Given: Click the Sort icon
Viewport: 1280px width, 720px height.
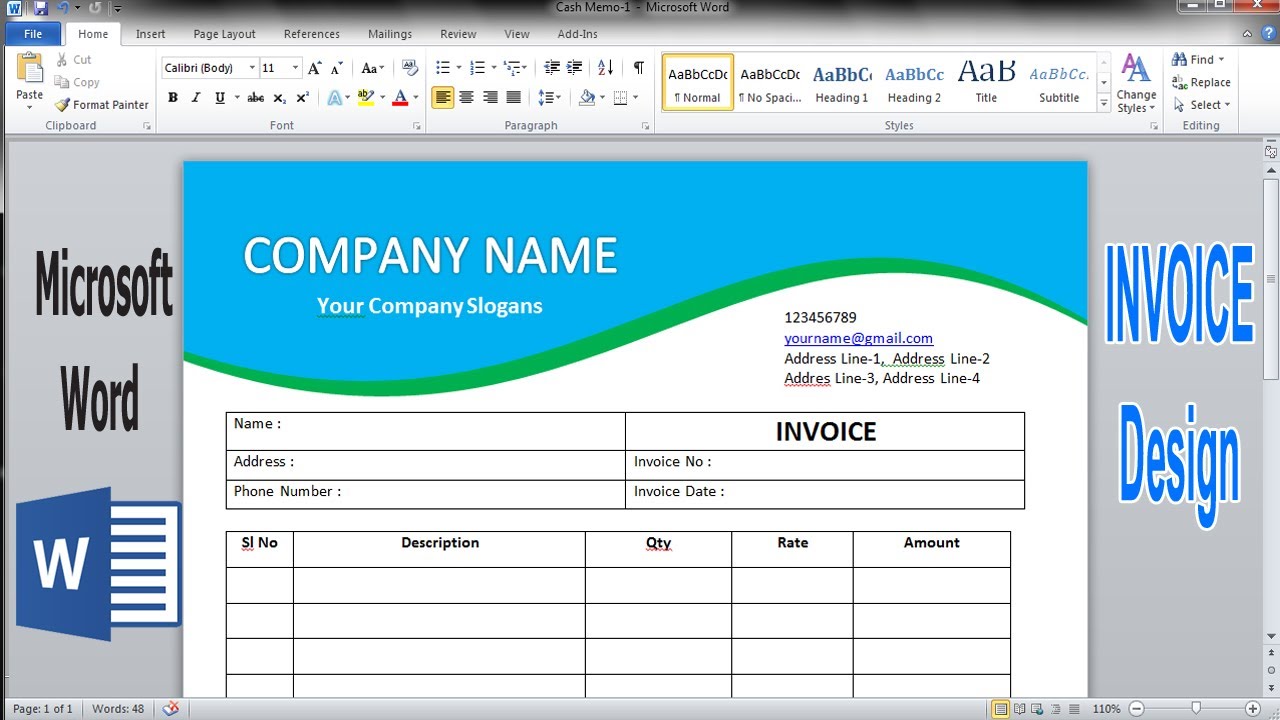Looking at the screenshot, I should pos(605,68).
